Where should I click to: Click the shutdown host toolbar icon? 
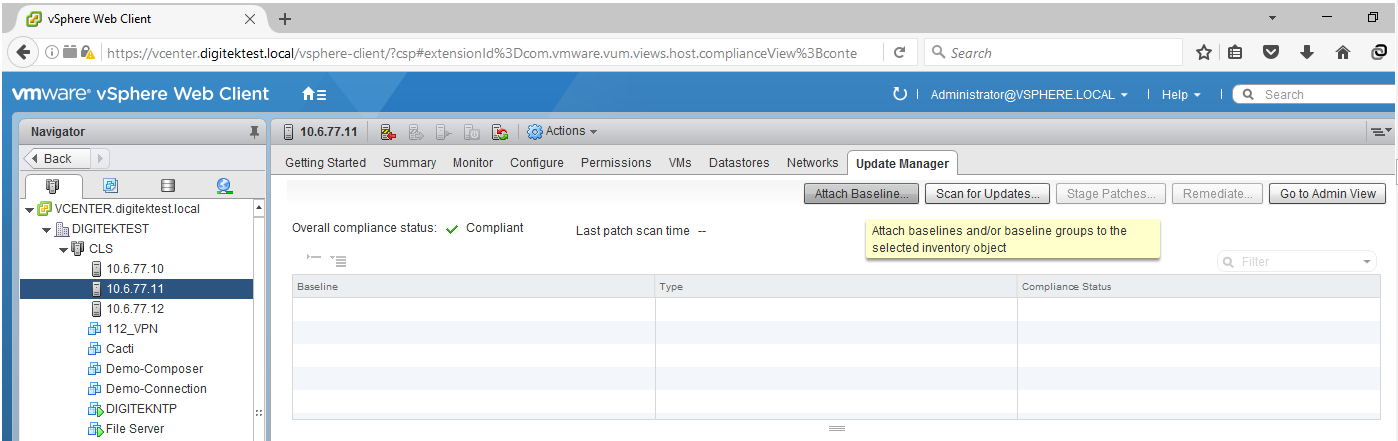[x=473, y=132]
